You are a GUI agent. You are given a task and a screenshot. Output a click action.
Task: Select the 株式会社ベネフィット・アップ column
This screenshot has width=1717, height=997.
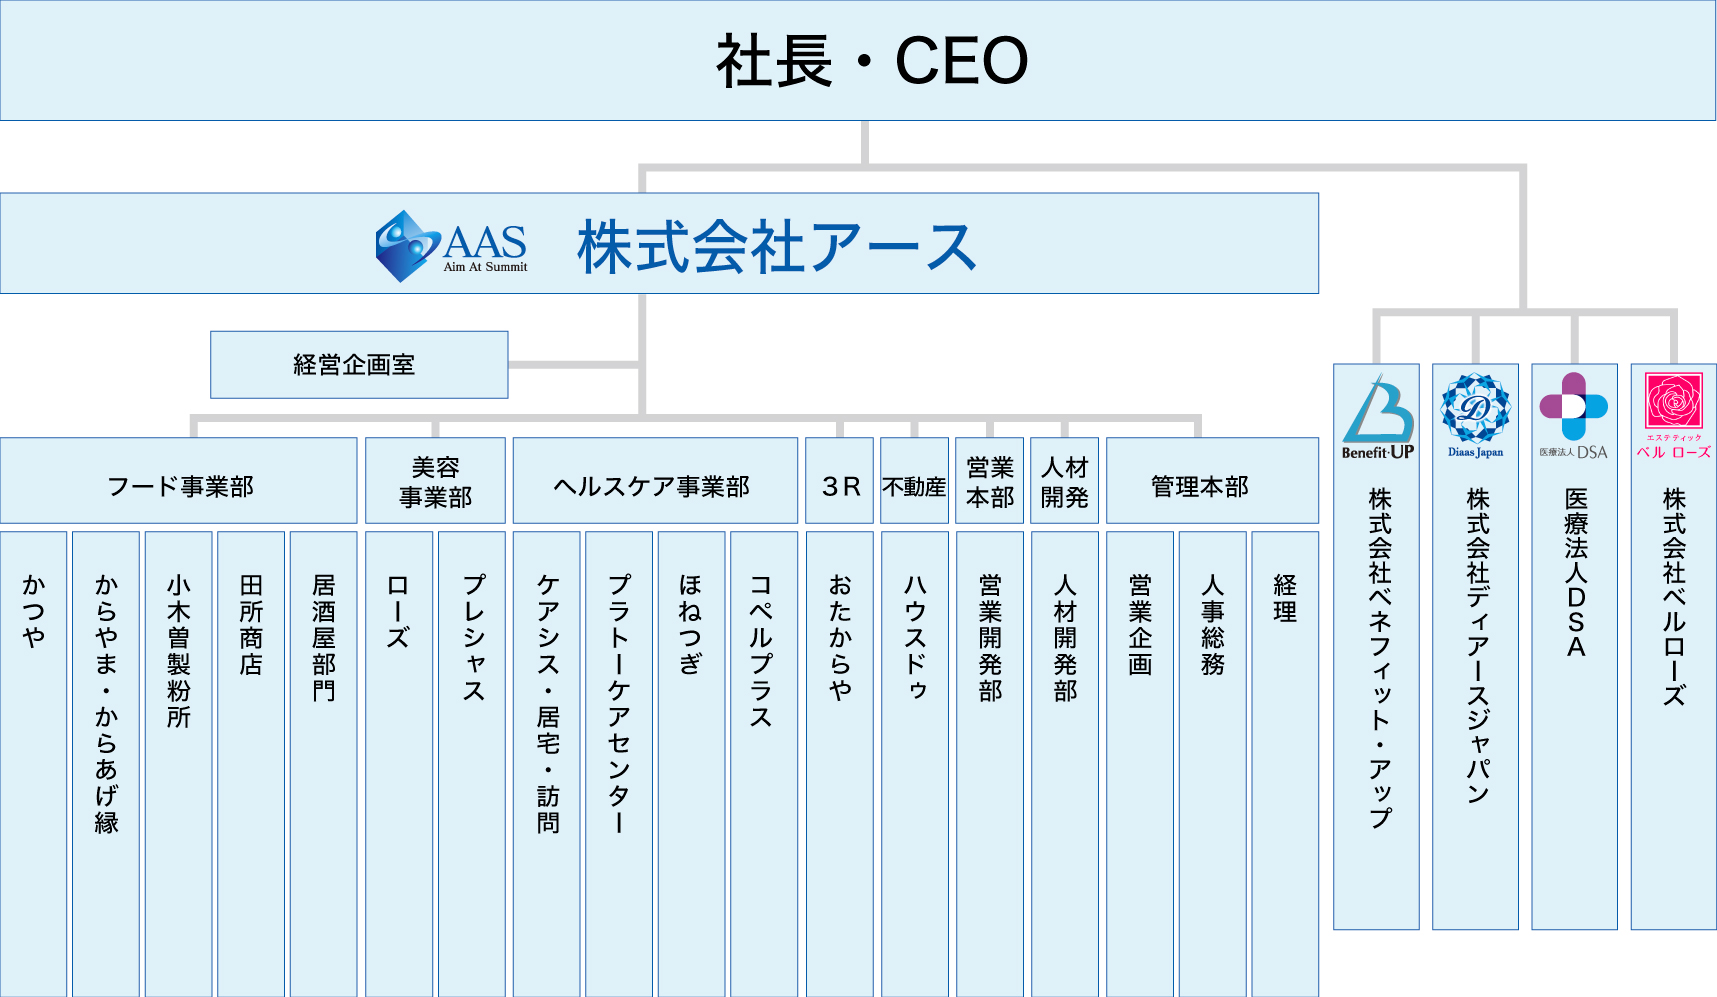pos(1377,700)
